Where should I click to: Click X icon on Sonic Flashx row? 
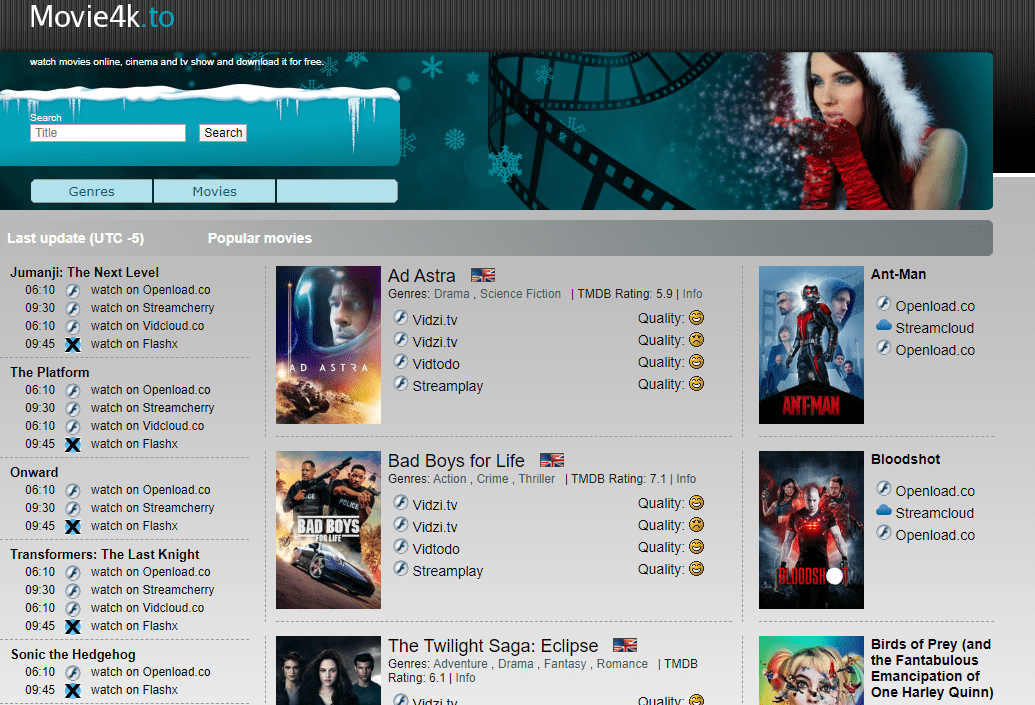point(73,690)
